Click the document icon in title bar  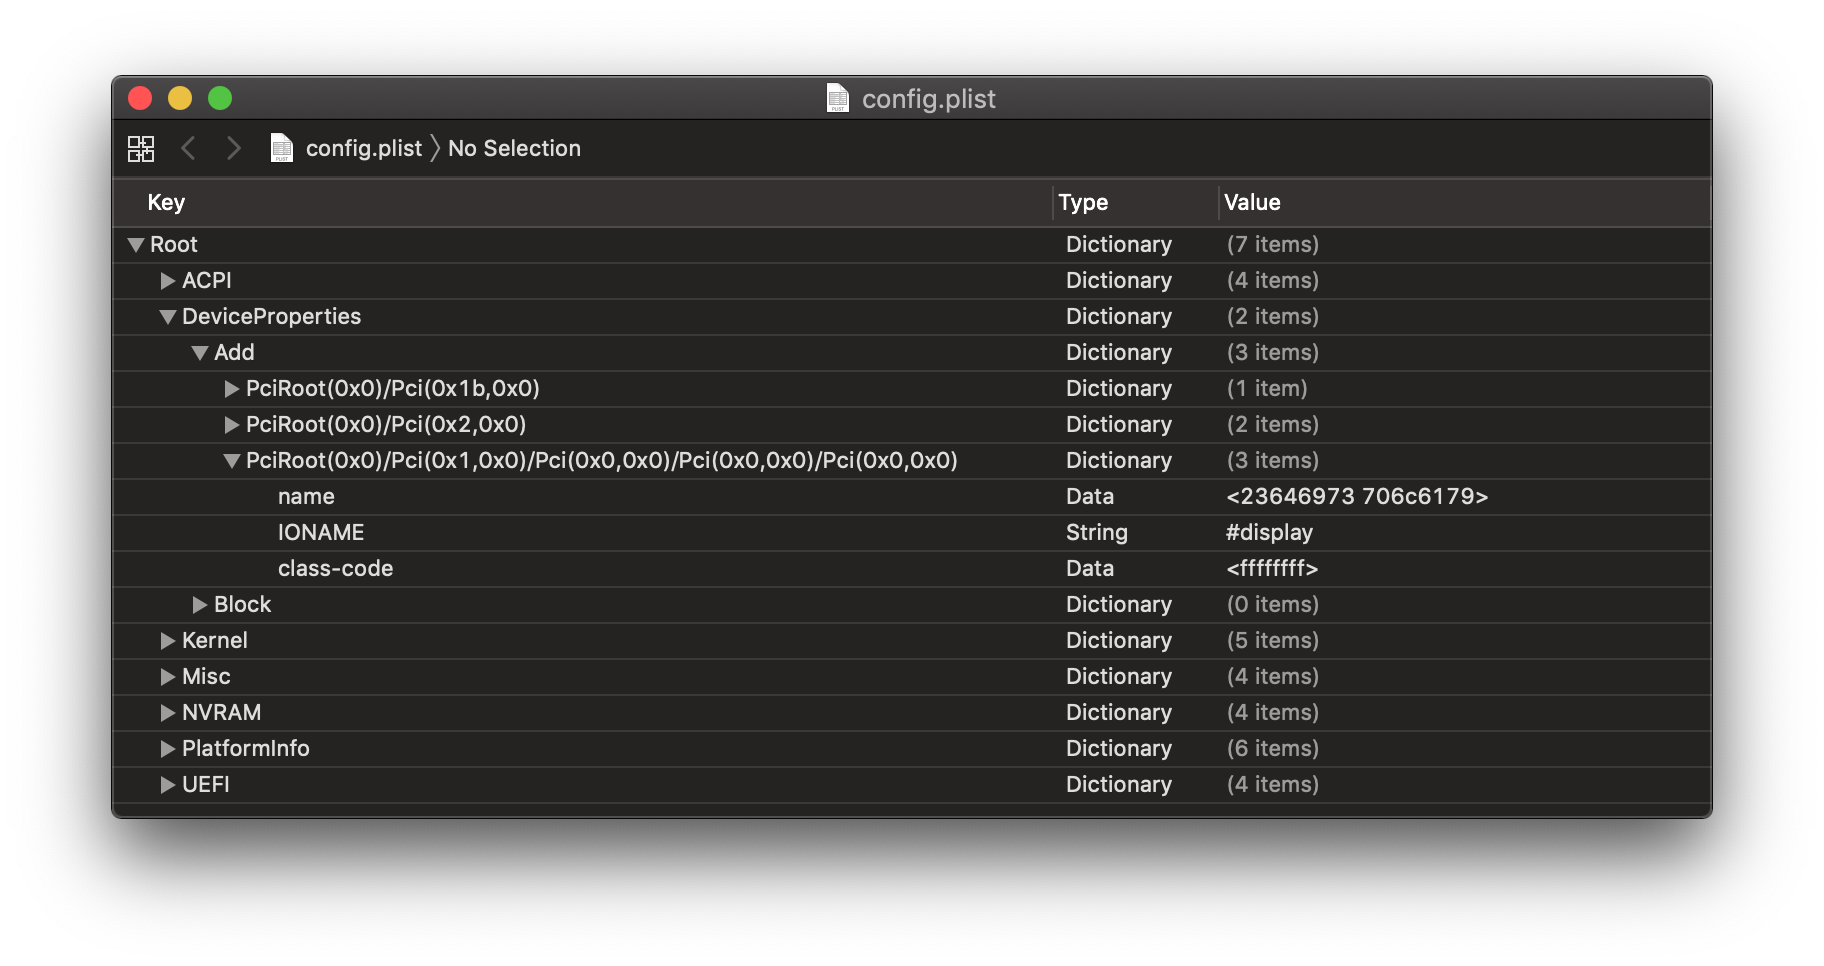[838, 98]
